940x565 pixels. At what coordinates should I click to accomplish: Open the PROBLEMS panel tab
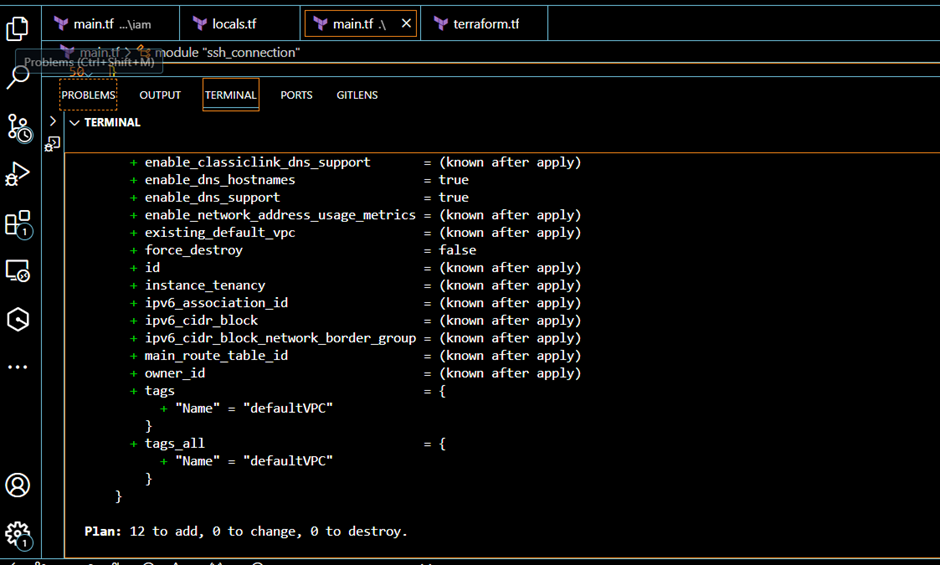click(88, 95)
